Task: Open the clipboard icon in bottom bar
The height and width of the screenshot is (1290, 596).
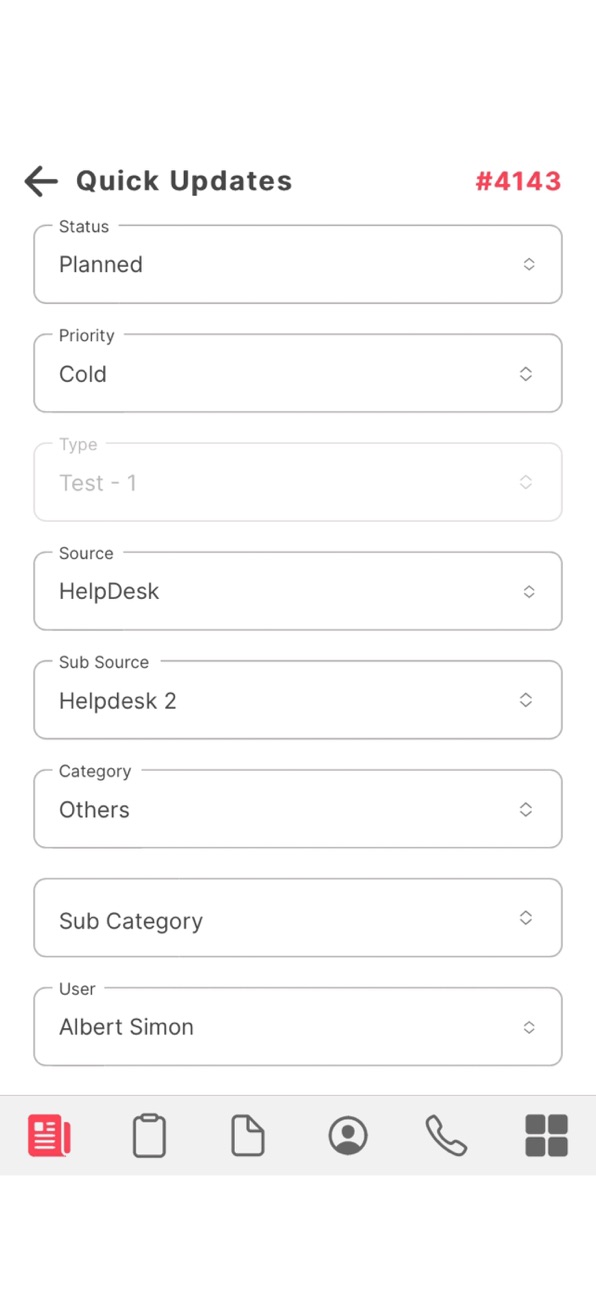Action: 149,1136
